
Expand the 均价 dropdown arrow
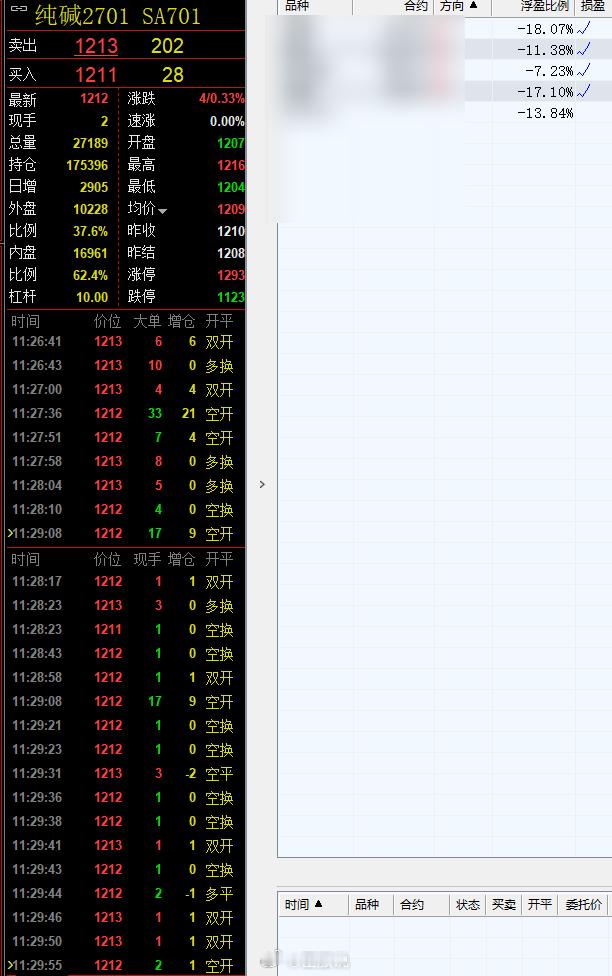[x=162, y=211]
